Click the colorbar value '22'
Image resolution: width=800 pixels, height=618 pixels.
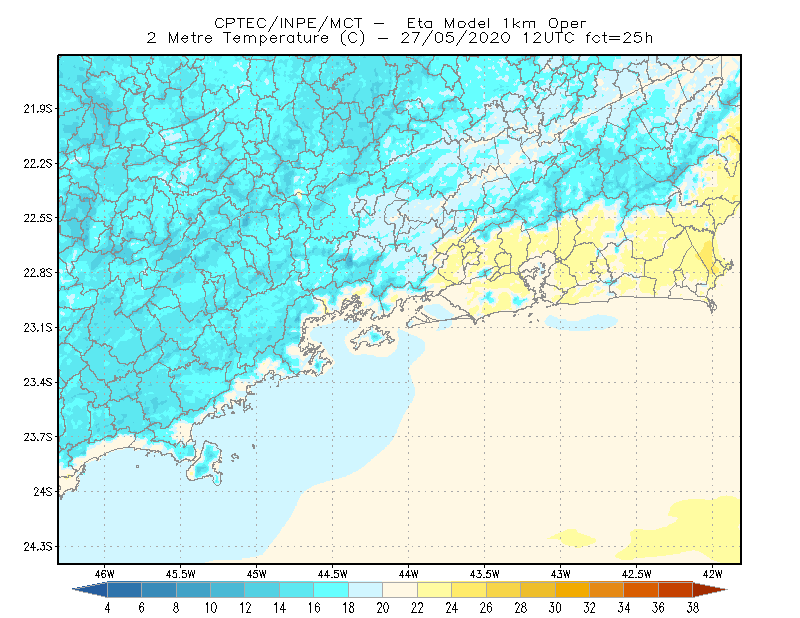(417, 608)
